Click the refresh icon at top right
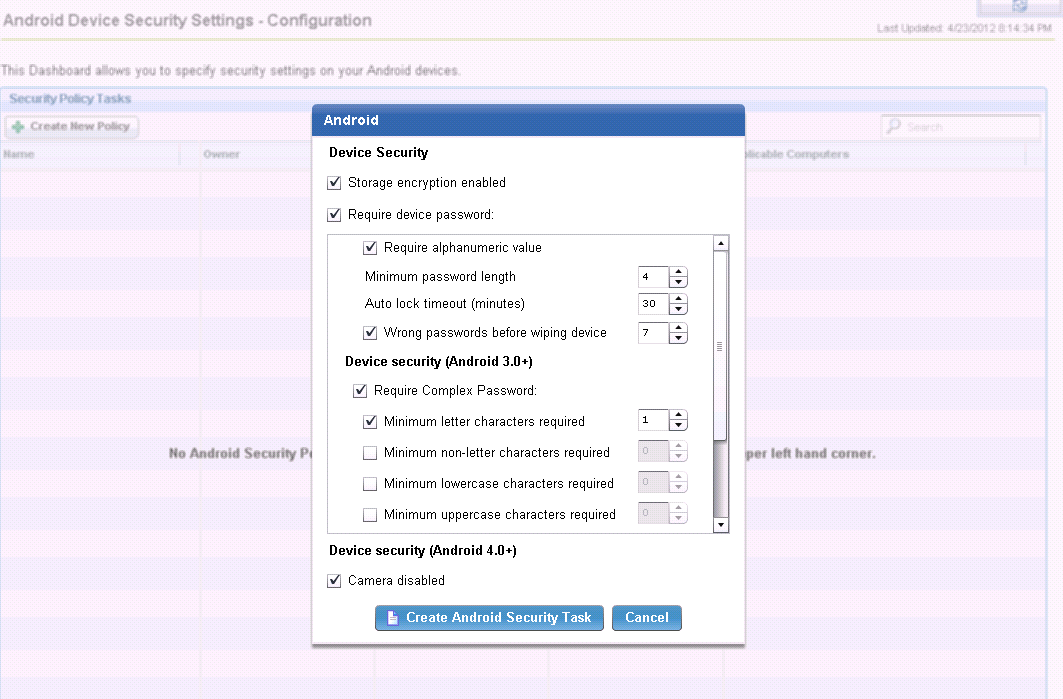1063x699 pixels. coord(1020,6)
